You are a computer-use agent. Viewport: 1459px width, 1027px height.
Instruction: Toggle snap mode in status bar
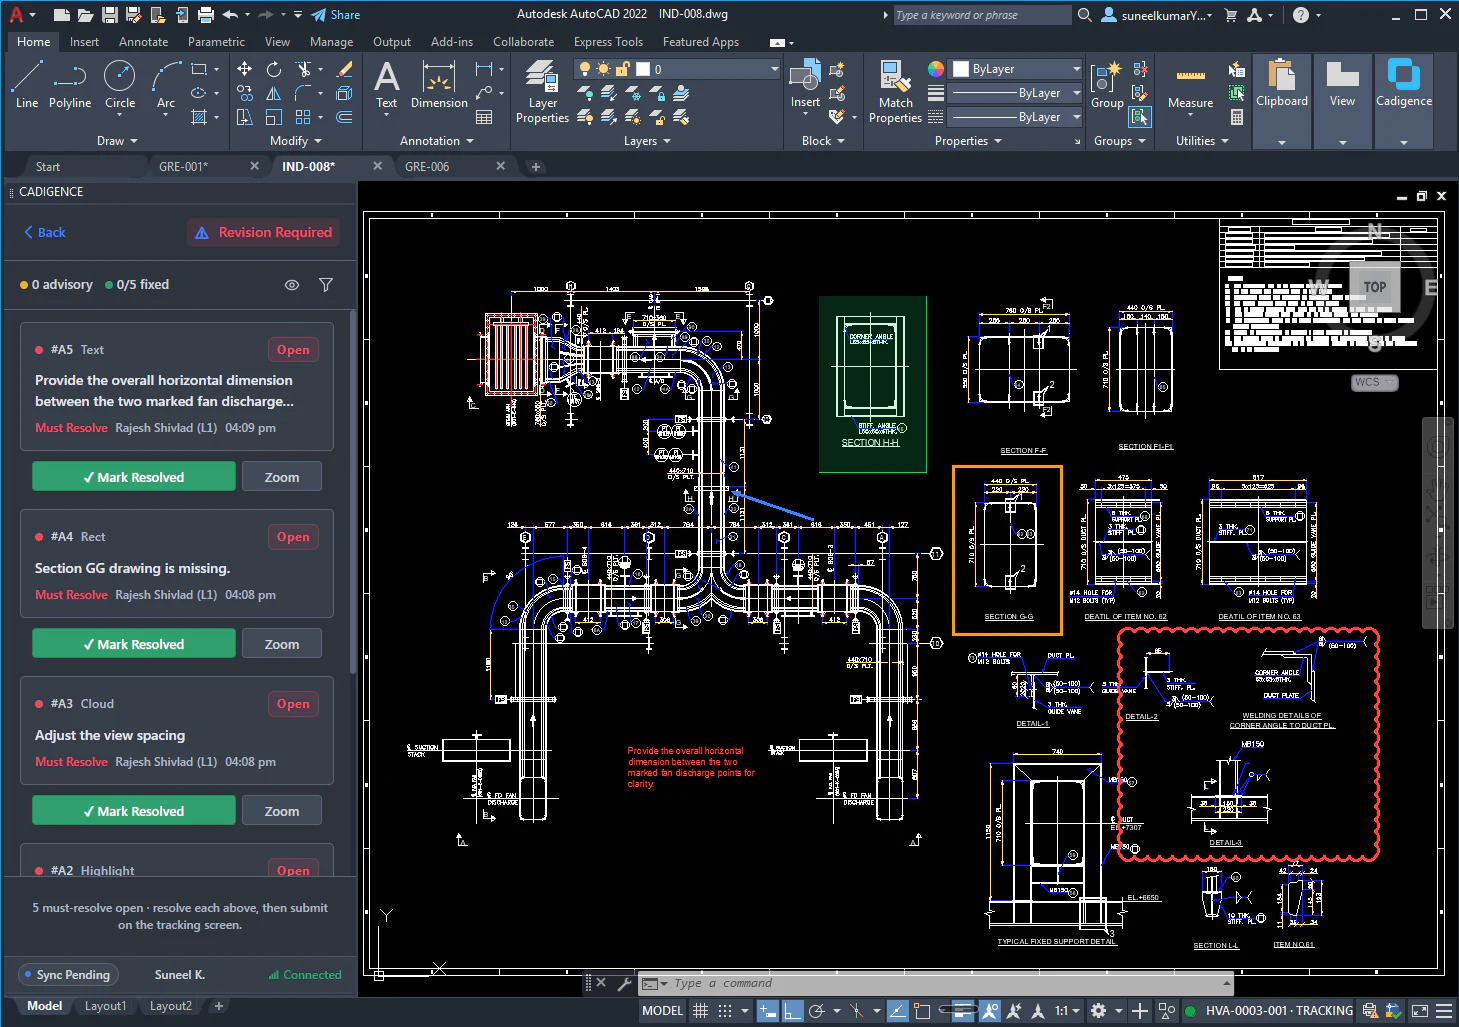[726, 1011]
